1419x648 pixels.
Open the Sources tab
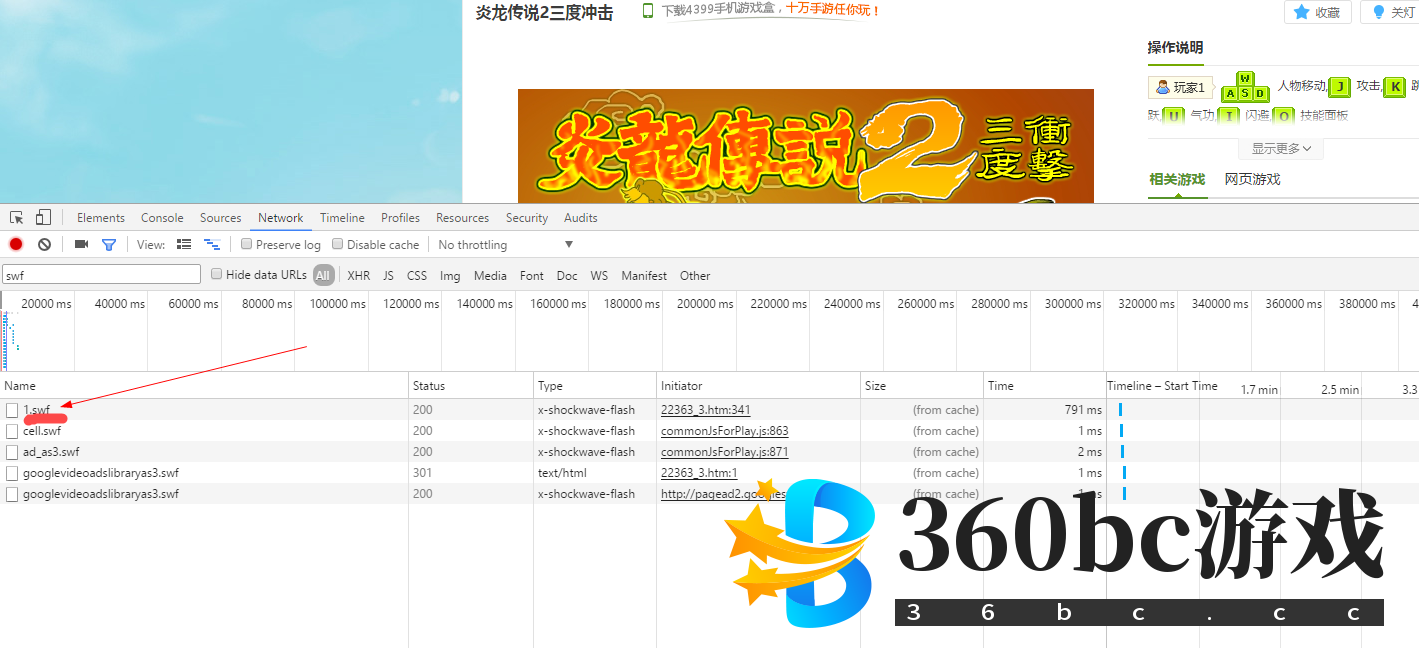220,218
